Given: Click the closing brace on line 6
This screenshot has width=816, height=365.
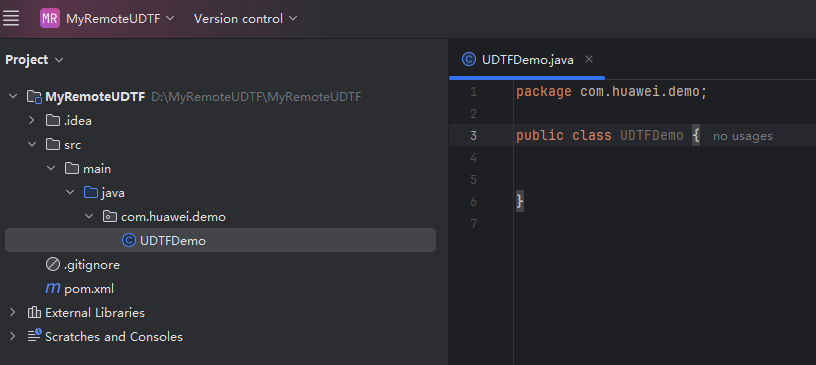Looking at the screenshot, I should [x=519, y=202].
